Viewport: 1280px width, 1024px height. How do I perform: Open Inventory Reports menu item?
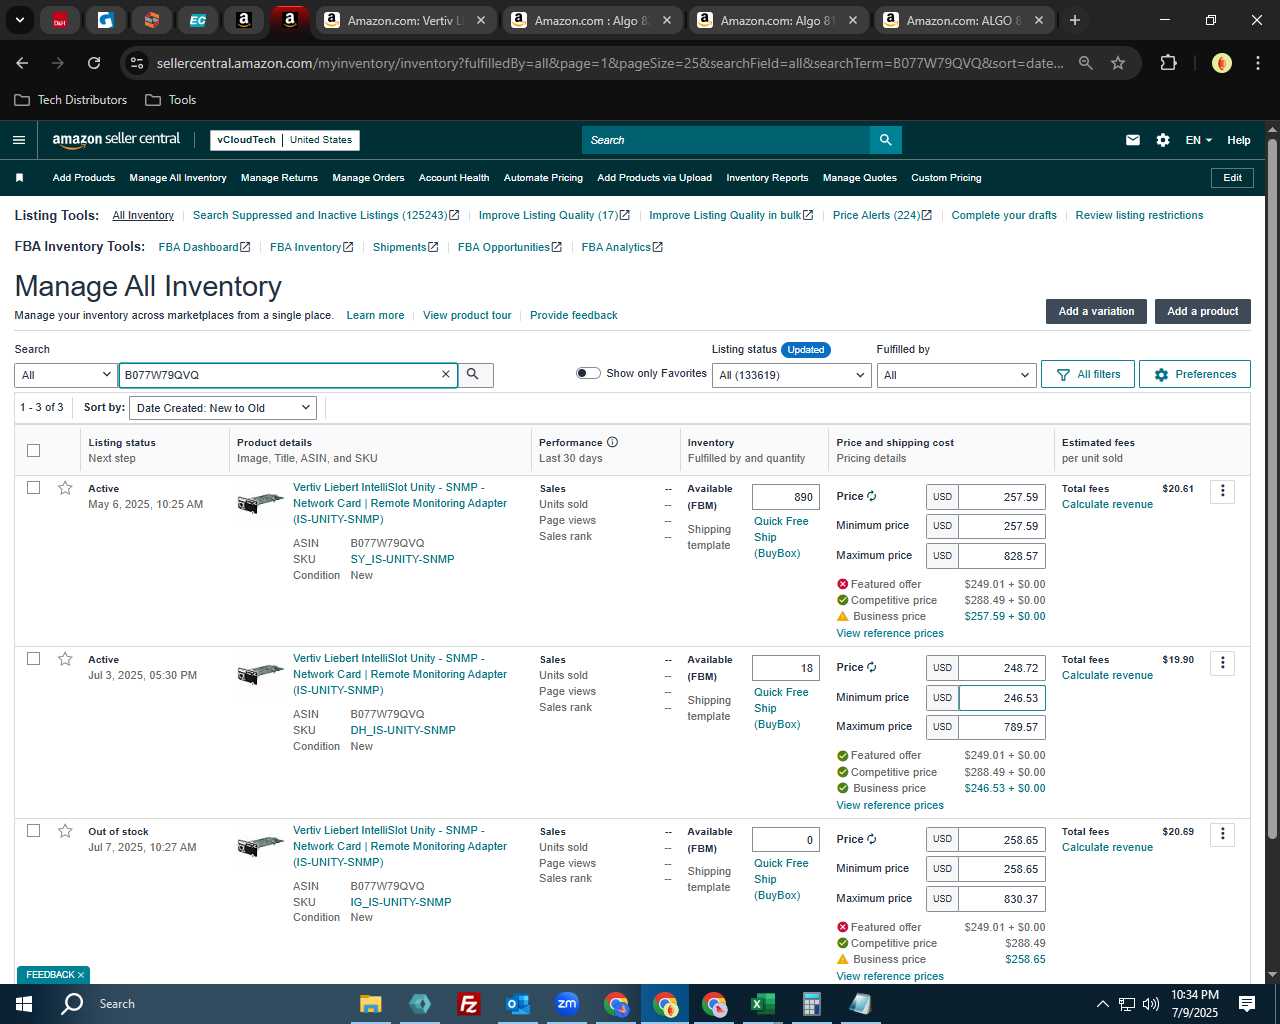point(767,178)
